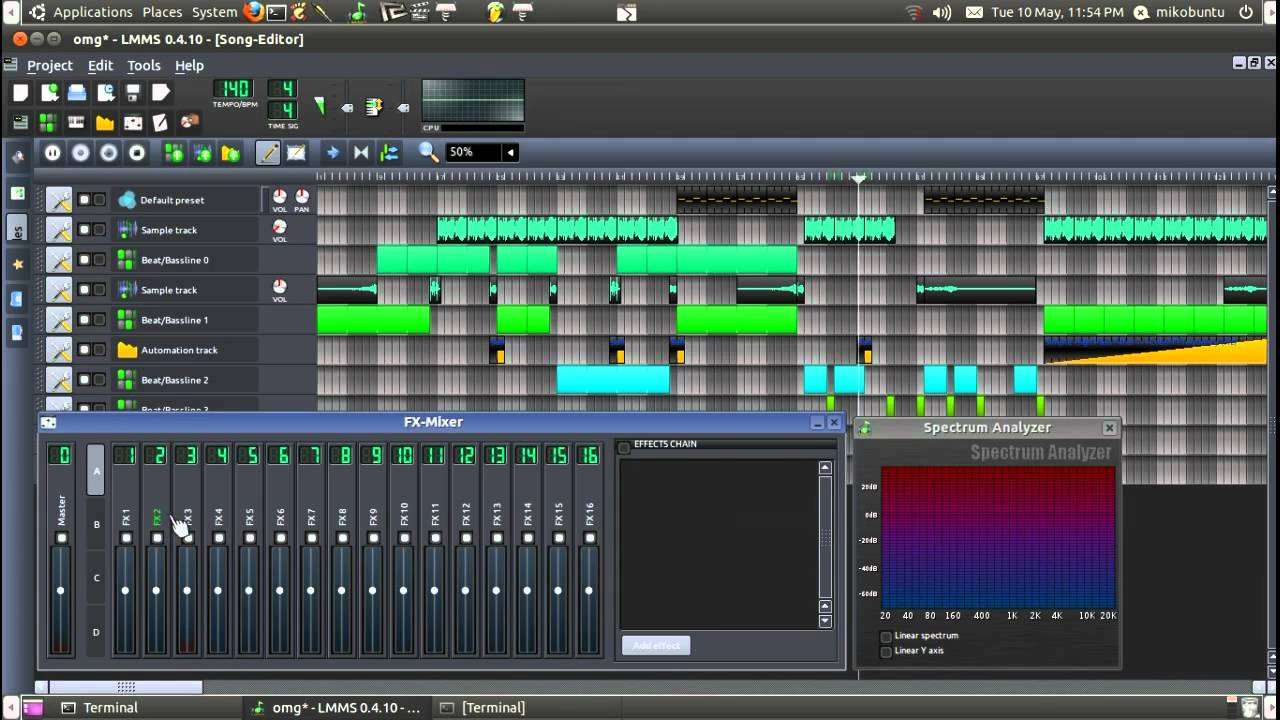Click the after-stop behaviour icon beside loop points

tap(389, 153)
